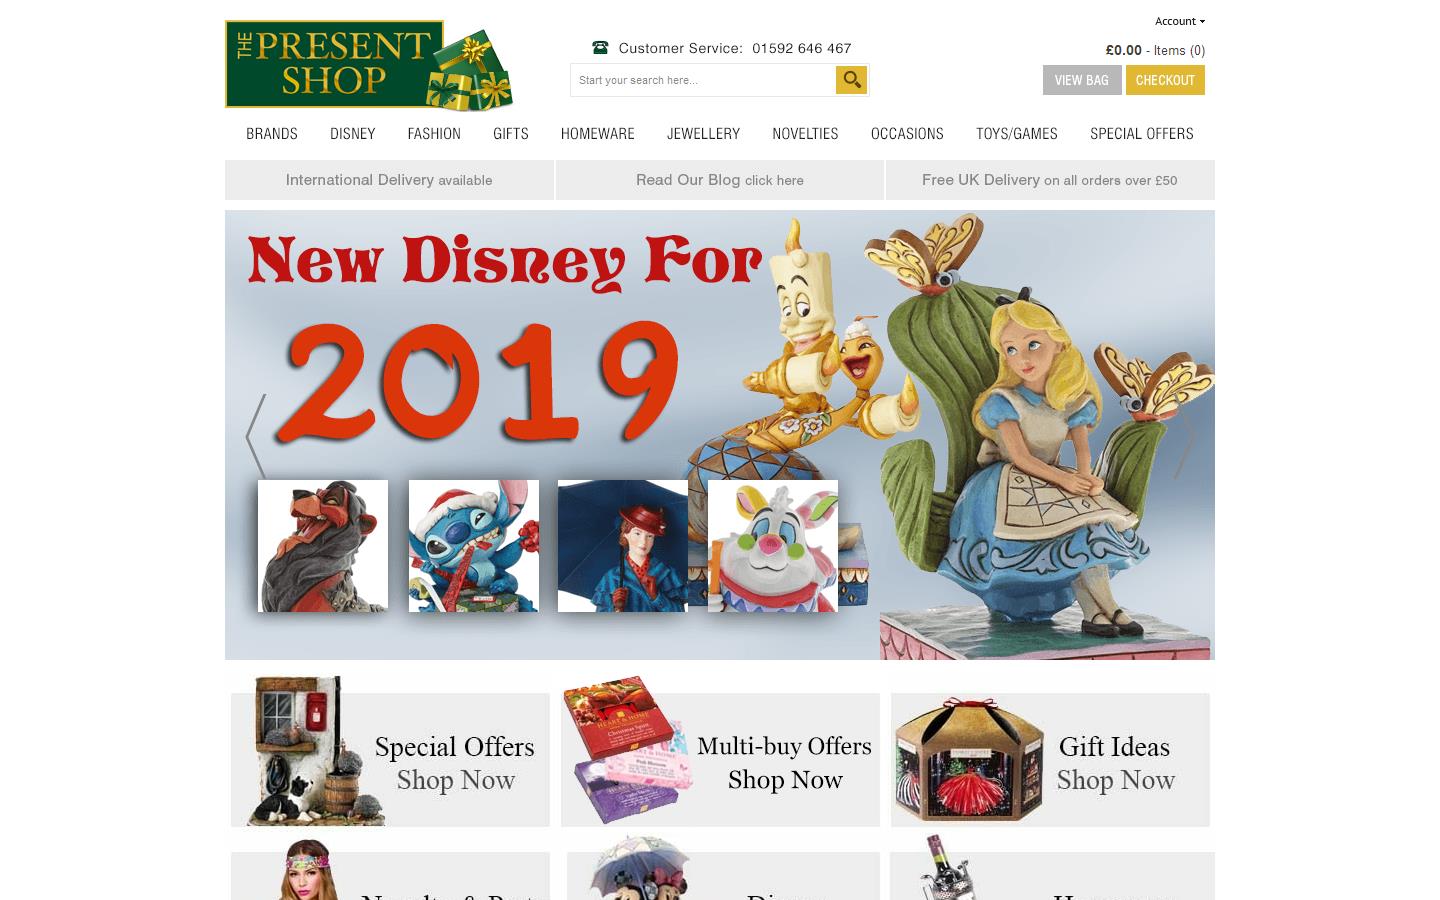Select the White Rabbit figurine thumbnail
1440x900 pixels.
772,545
